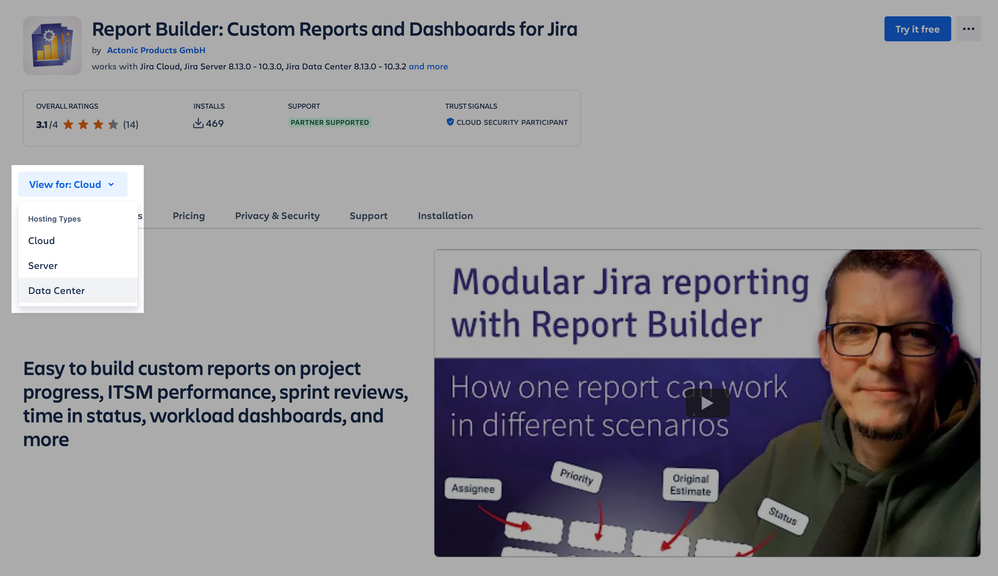
Task: Click the Hosting Types heading
Action: coord(54,219)
